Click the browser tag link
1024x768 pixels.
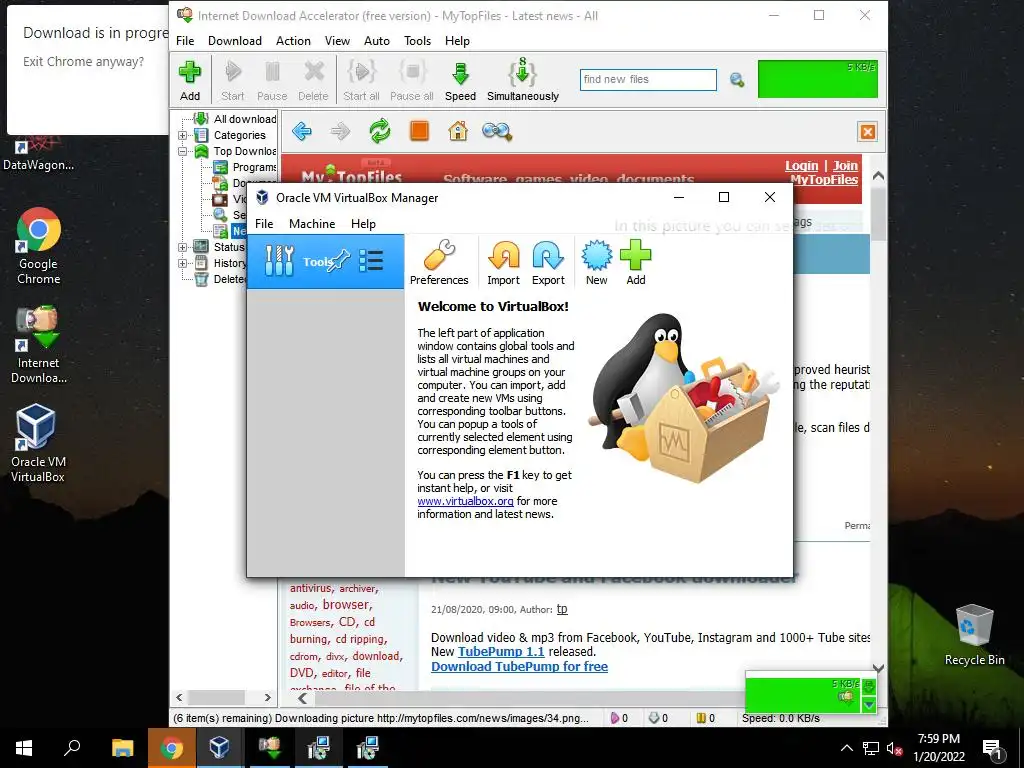(347, 605)
